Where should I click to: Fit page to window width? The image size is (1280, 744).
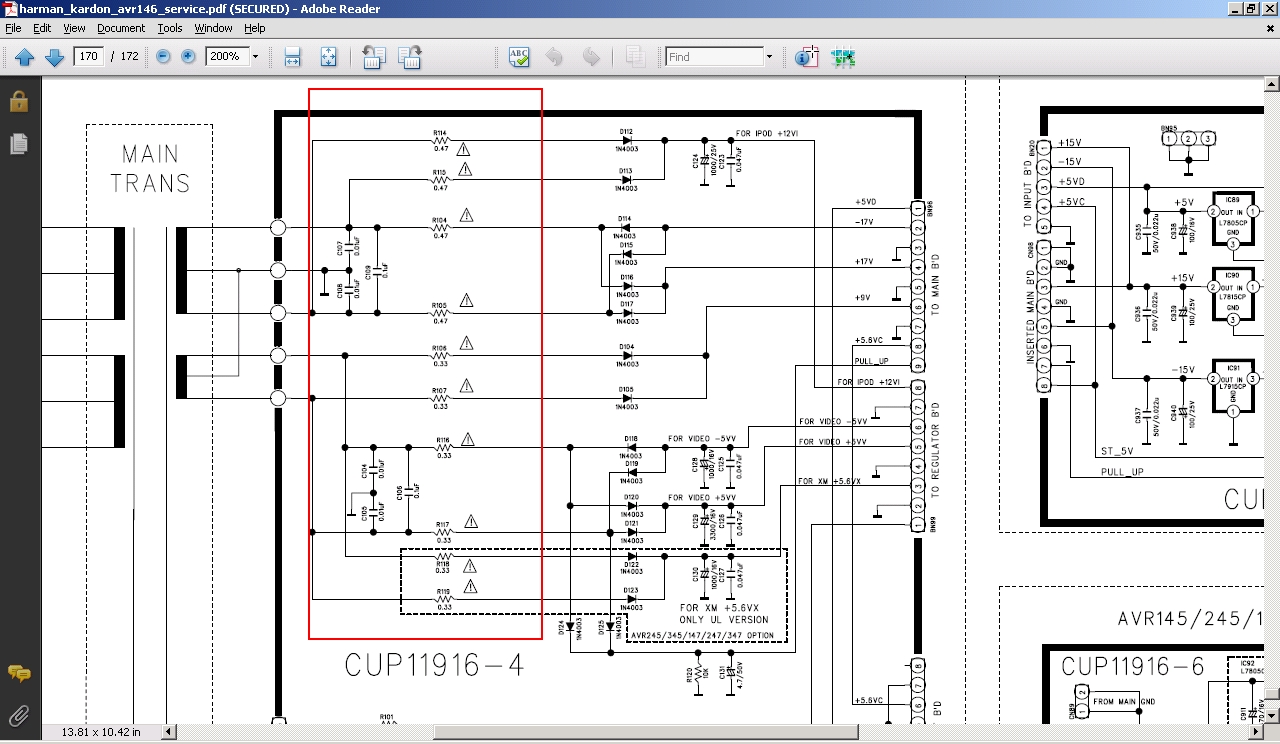[292, 57]
